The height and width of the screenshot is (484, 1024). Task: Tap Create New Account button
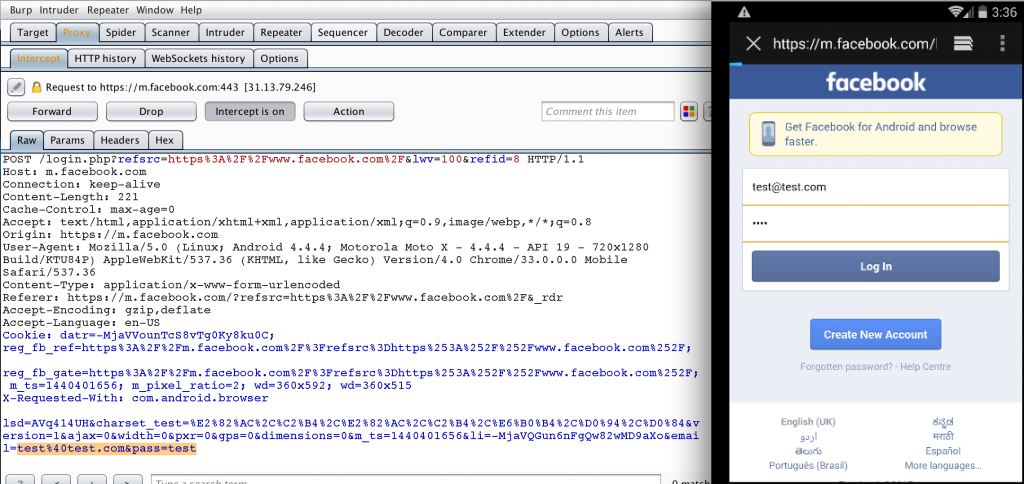point(876,334)
